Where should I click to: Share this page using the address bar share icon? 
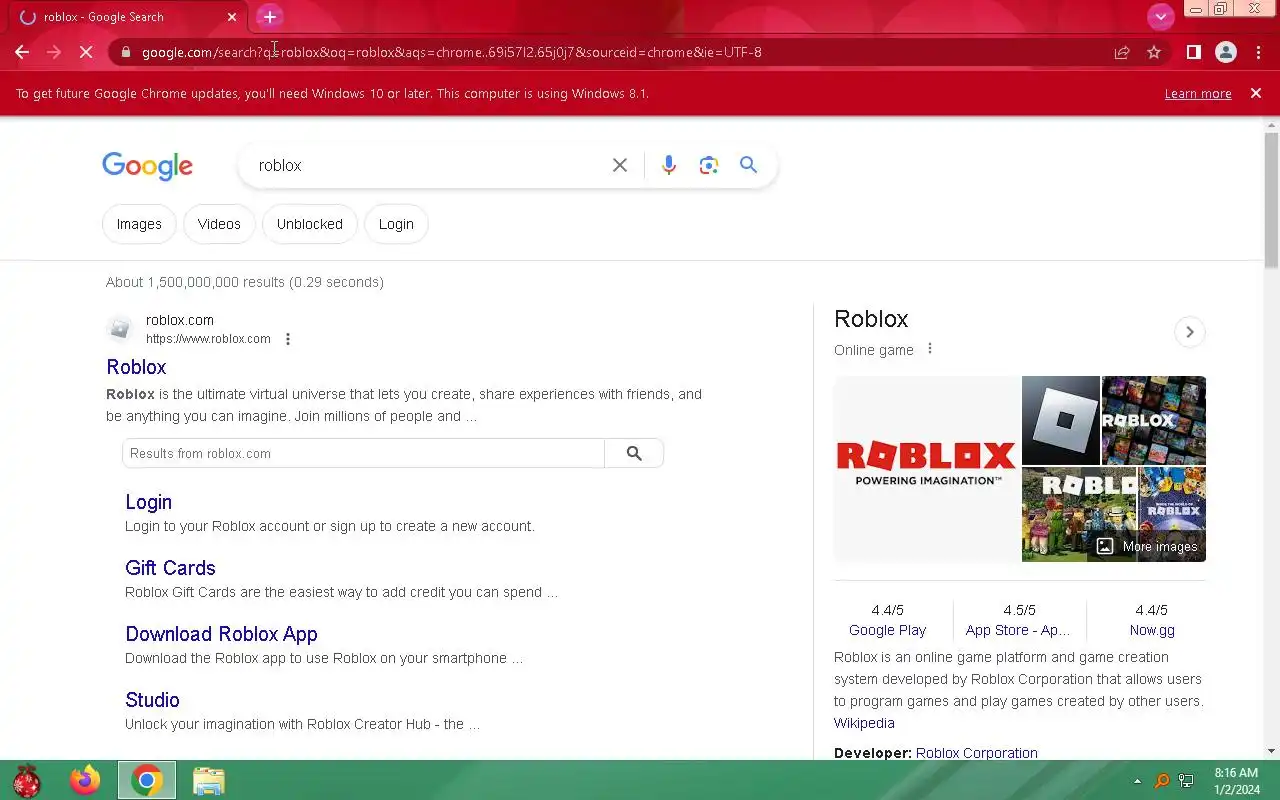1122,52
